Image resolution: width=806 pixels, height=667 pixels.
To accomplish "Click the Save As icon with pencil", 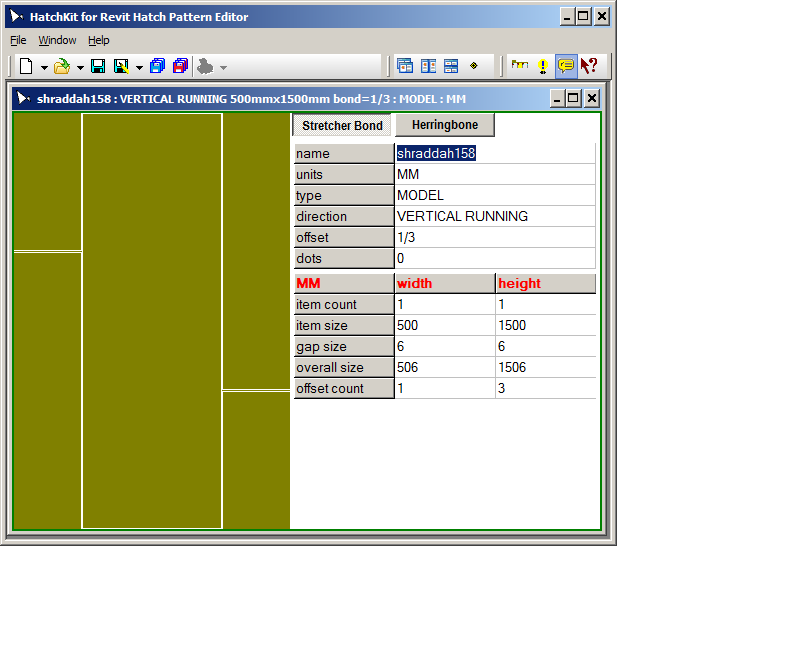I will click(x=122, y=66).
